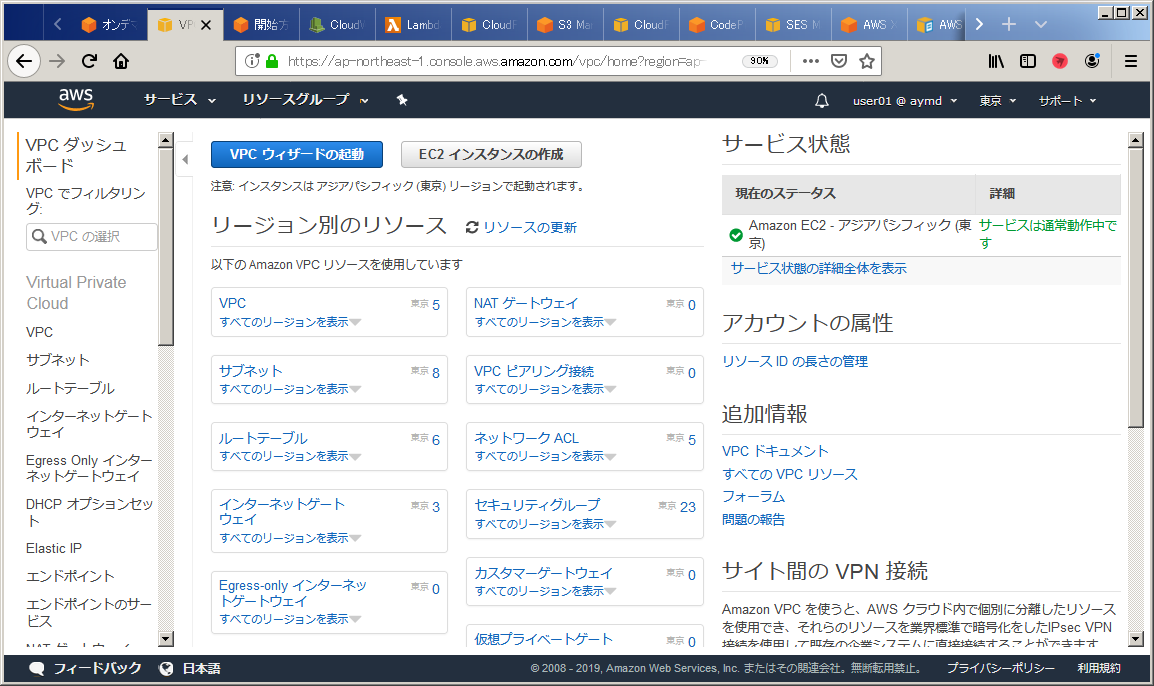Open the page actions three-dots menu

pos(810,61)
